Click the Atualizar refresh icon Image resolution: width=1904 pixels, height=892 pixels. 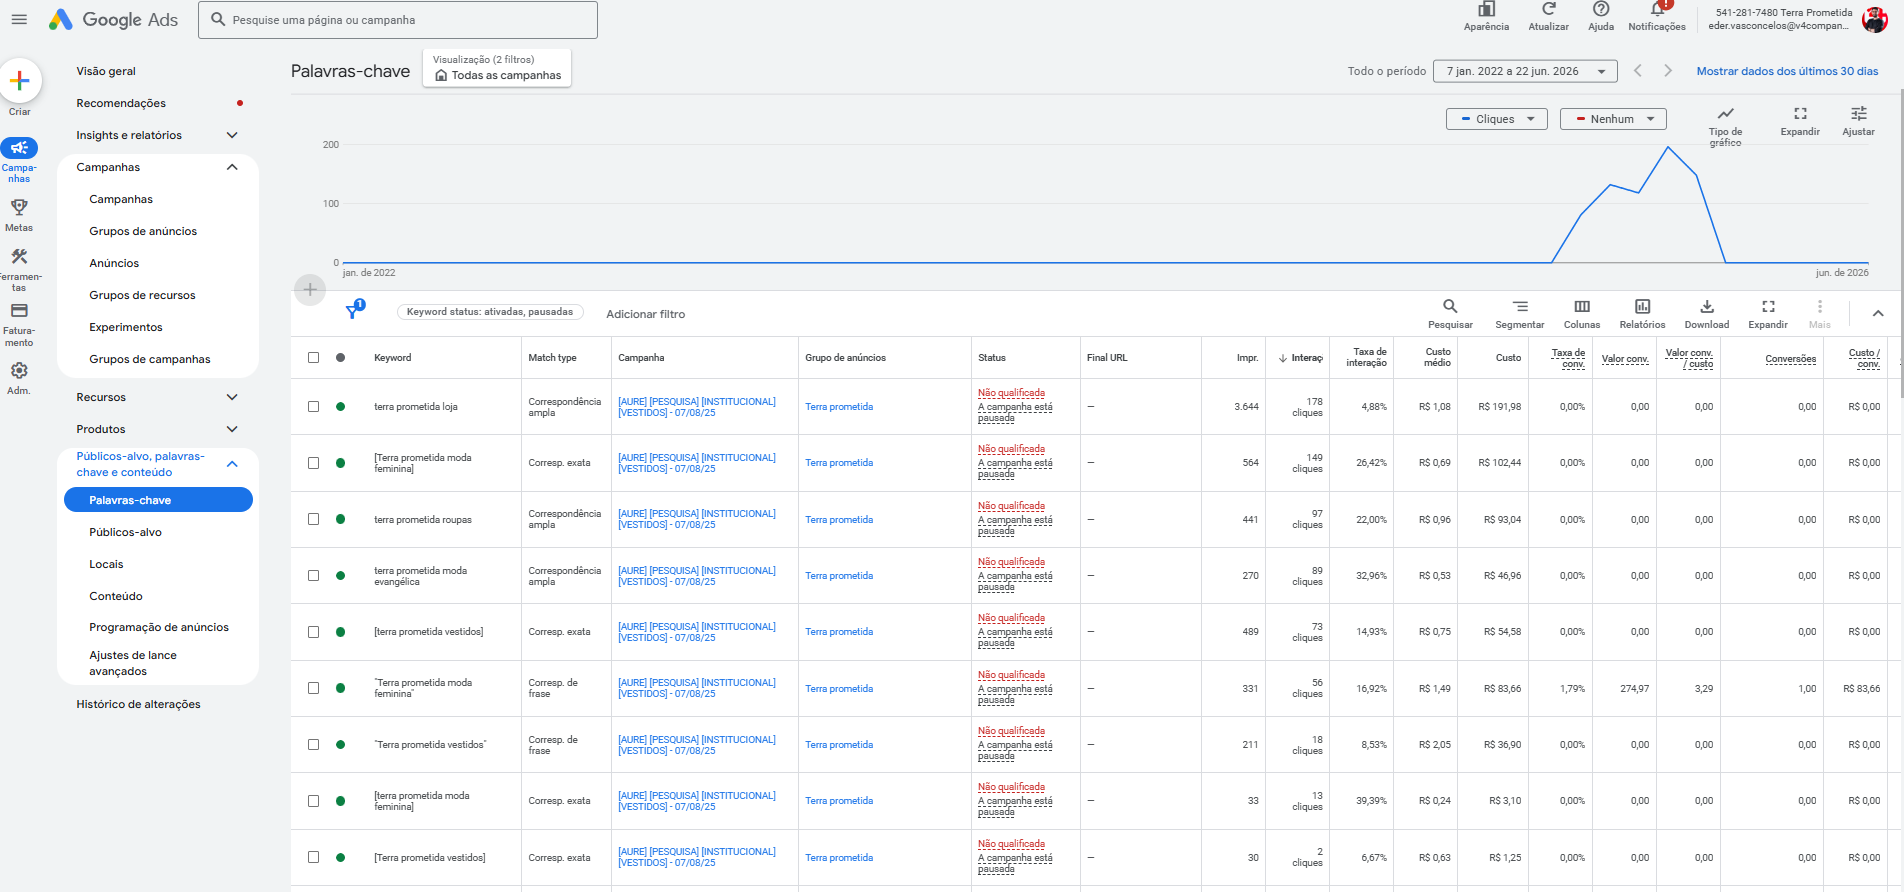point(1548,10)
